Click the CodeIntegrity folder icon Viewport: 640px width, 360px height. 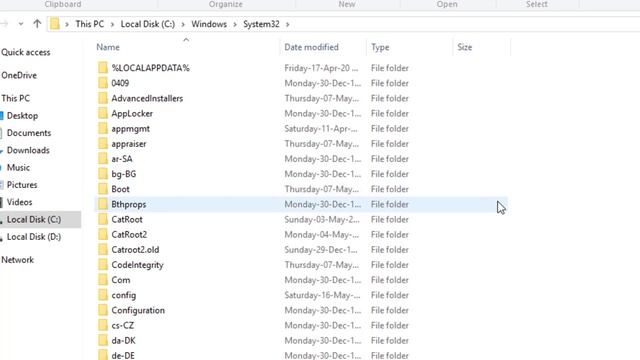click(103, 264)
